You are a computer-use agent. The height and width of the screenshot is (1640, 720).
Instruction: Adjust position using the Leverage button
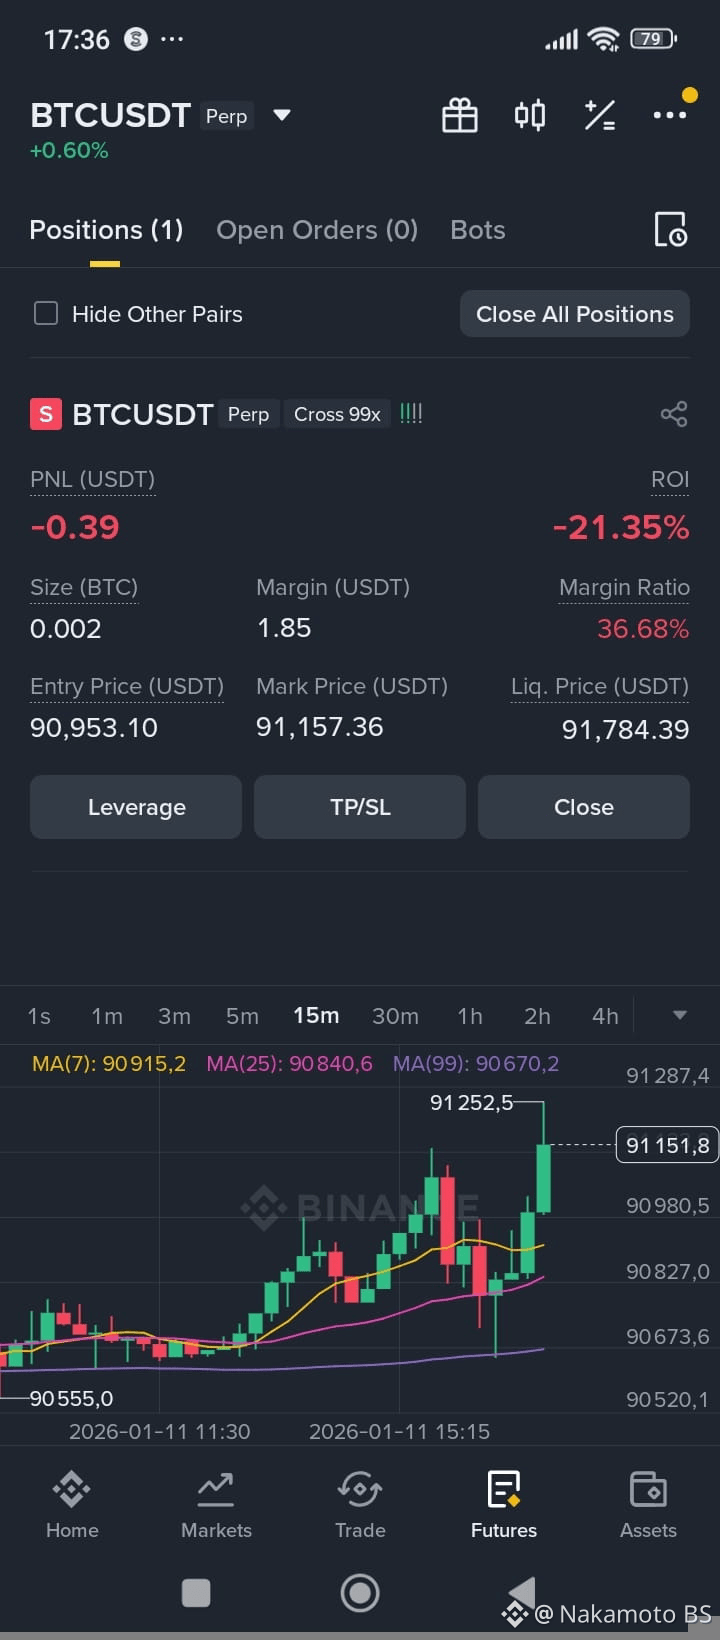click(136, 807)
